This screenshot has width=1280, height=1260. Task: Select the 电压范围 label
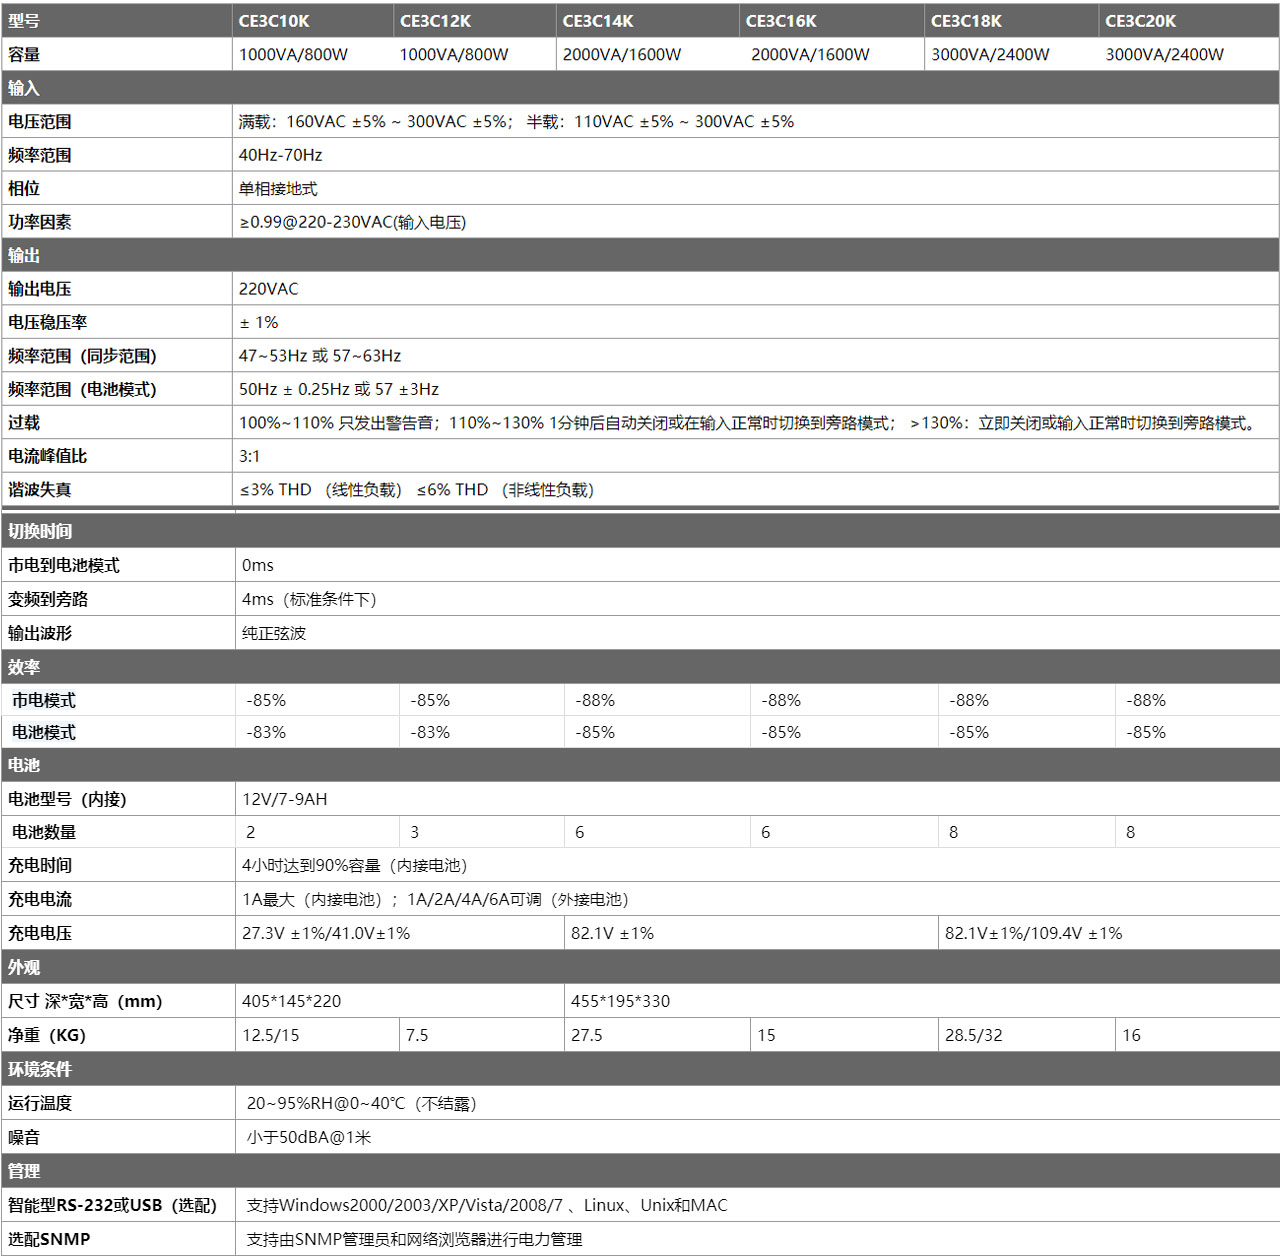click(40, 122)
